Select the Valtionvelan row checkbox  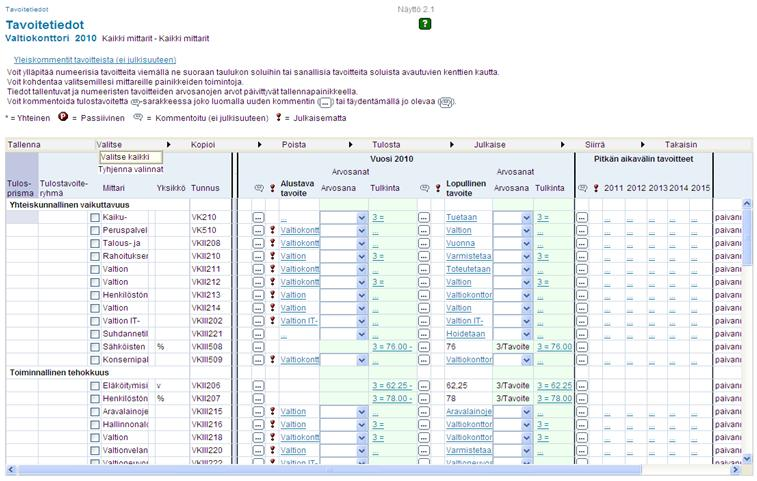click(x=95, y=451)
